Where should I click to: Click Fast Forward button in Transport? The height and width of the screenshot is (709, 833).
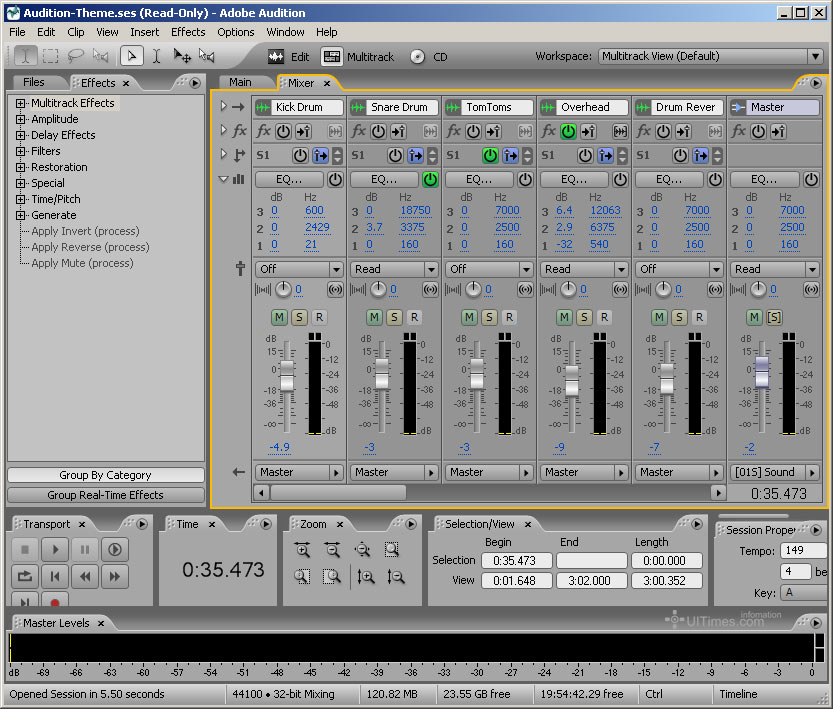tap(115, 576)
